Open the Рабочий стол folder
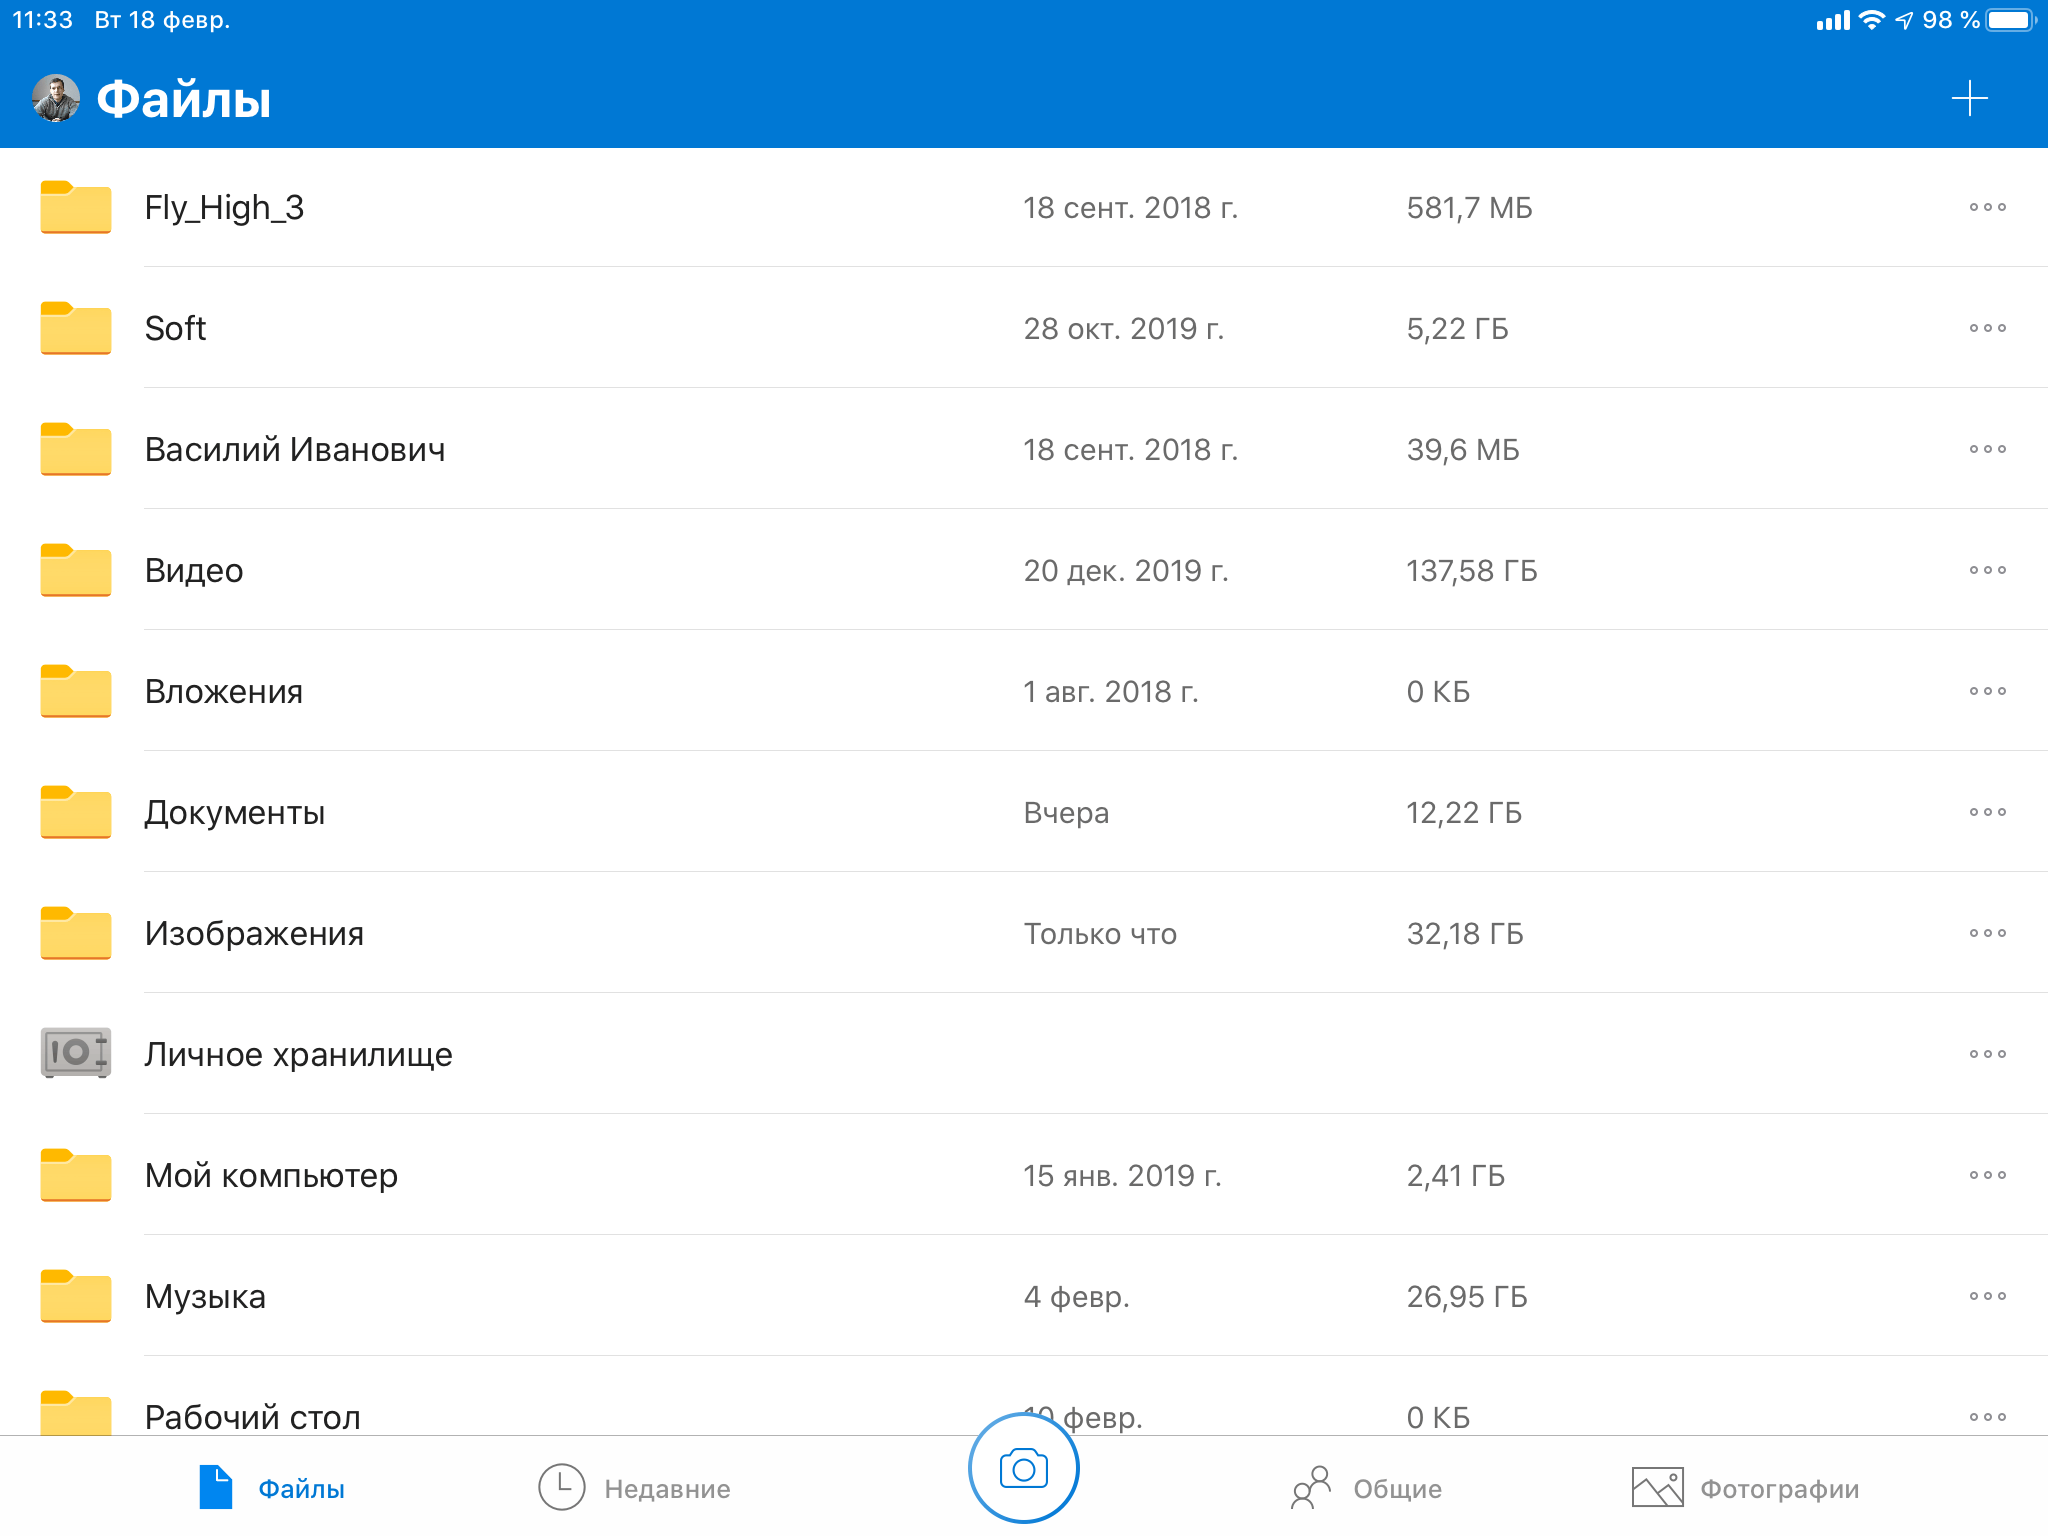Screen dimensions: 2048x1536 click(252, 1415)
